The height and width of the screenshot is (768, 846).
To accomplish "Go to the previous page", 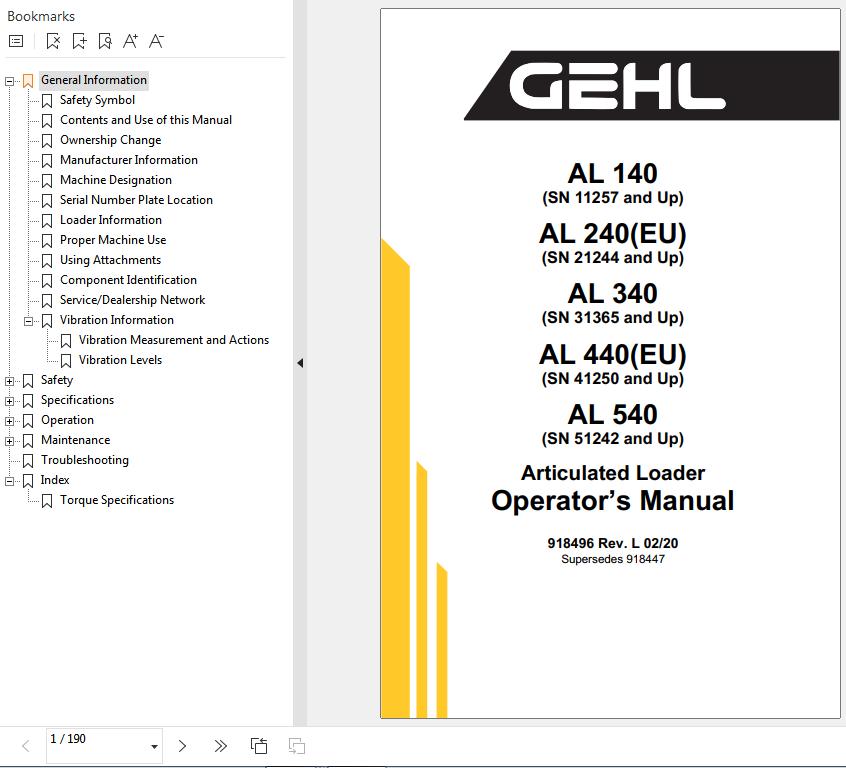I will [x=25, y=746].
